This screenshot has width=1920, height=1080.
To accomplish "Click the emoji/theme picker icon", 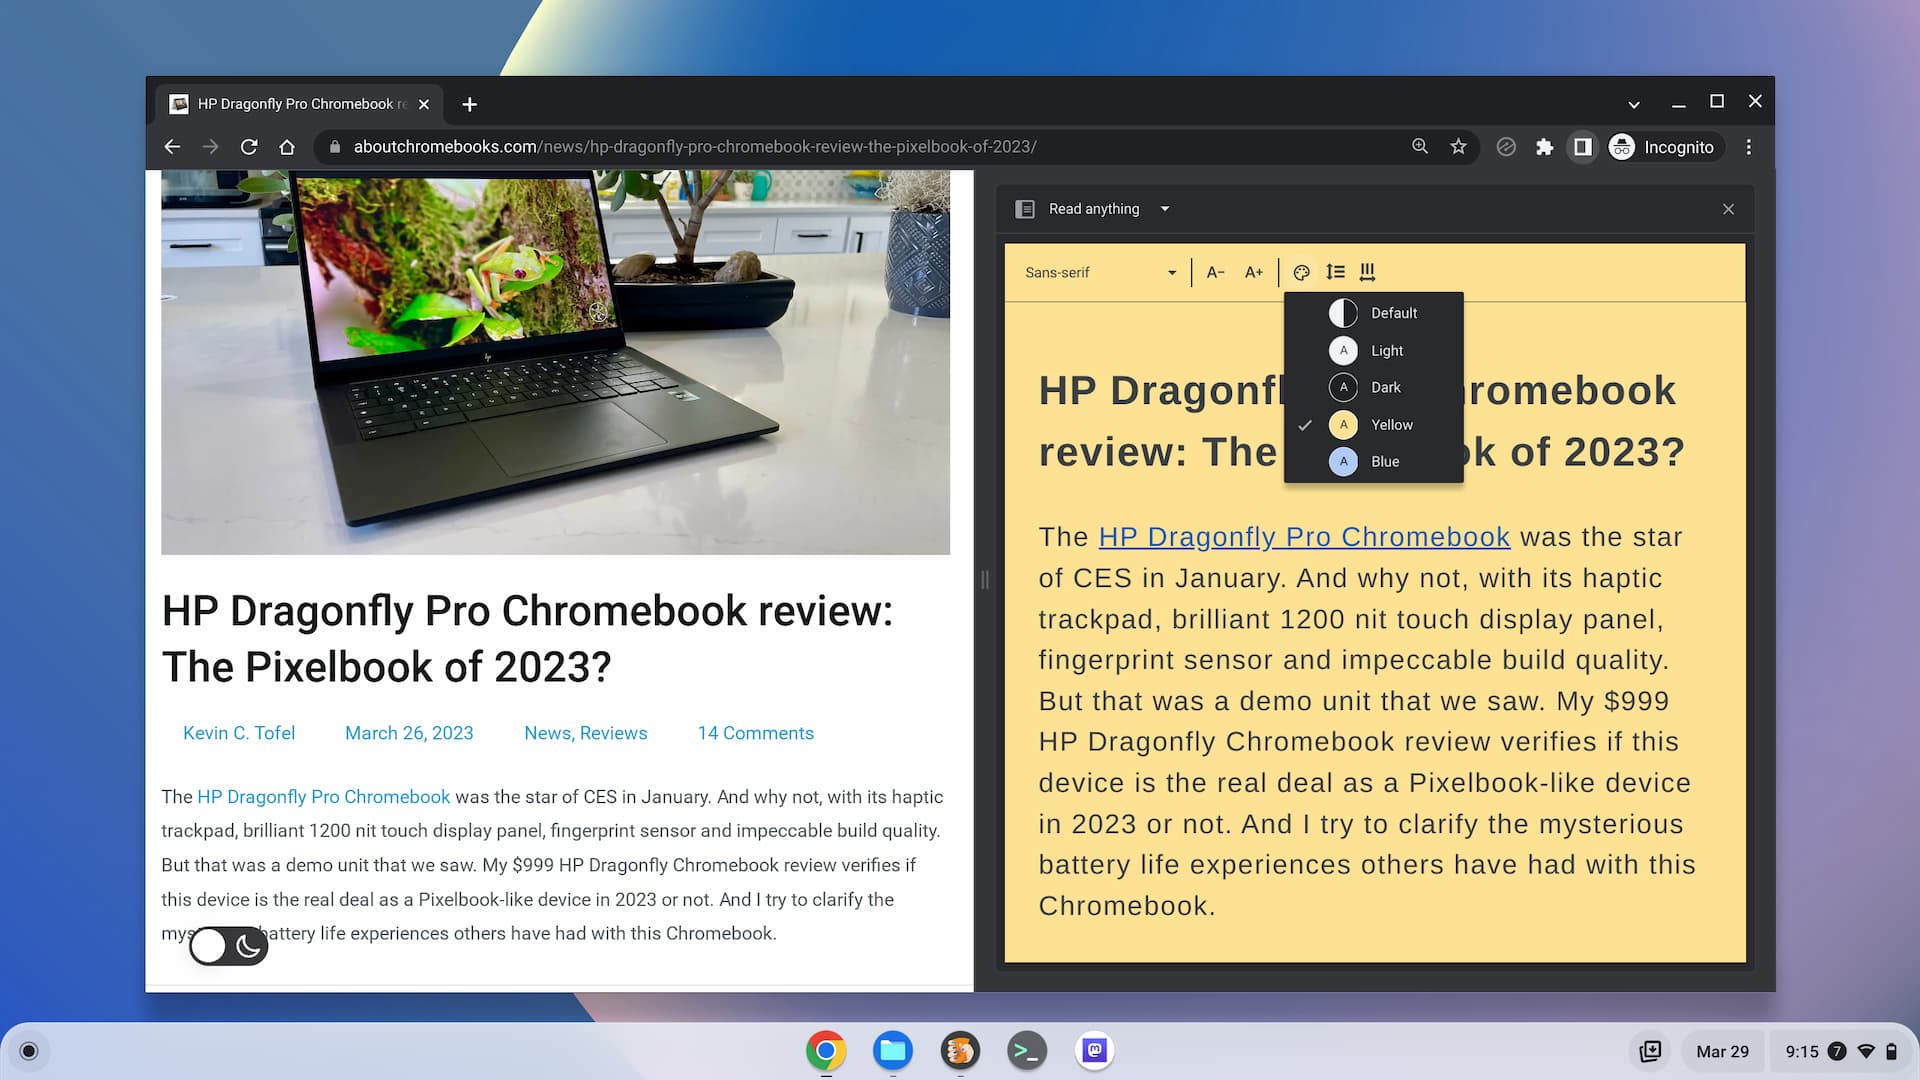I will pyautogui.click(x=1302, y=272).
